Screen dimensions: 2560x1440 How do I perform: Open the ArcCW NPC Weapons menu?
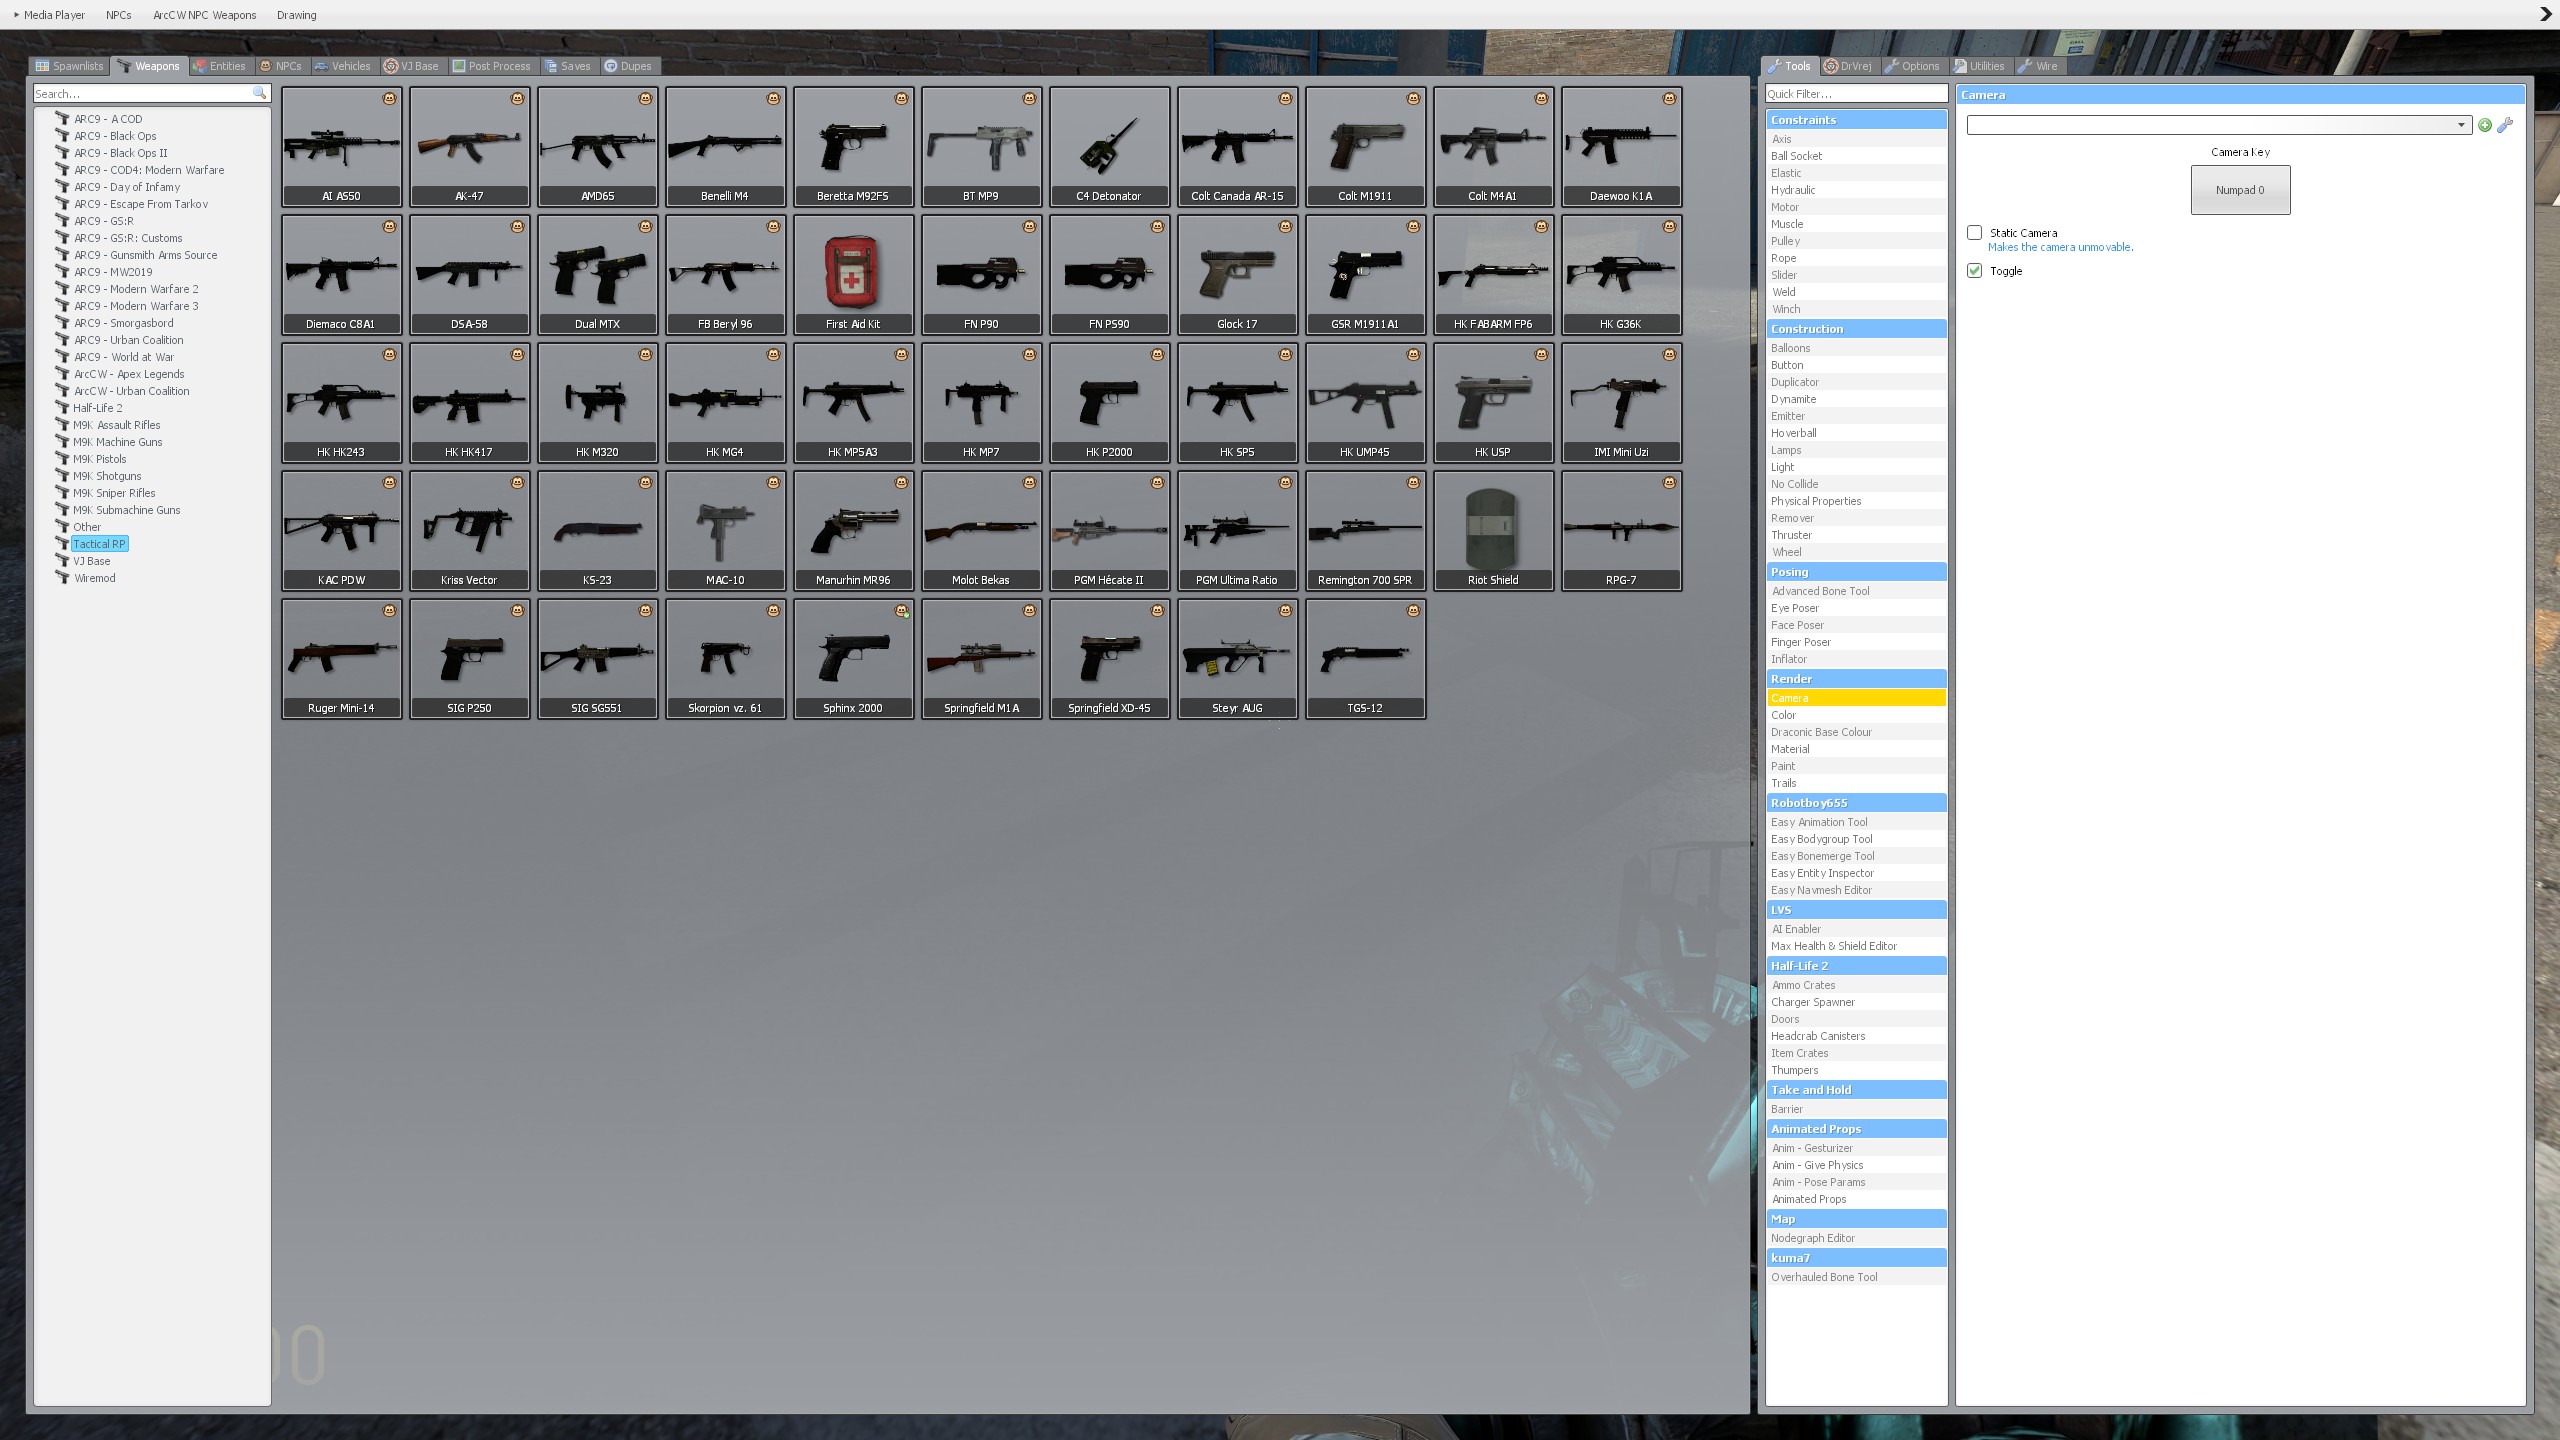point(204,15)
